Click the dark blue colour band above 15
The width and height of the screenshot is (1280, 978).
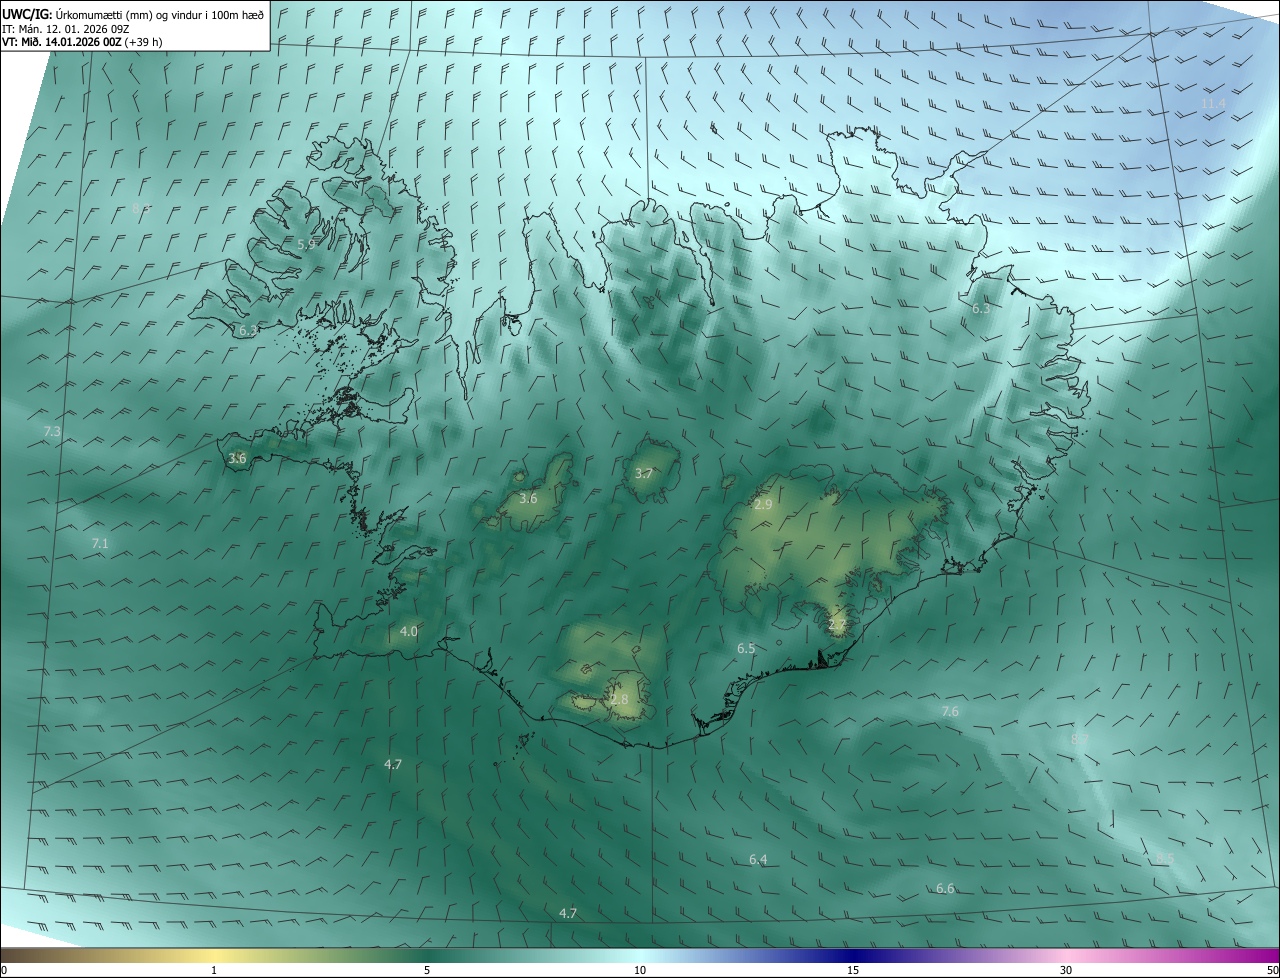(853, 955)
